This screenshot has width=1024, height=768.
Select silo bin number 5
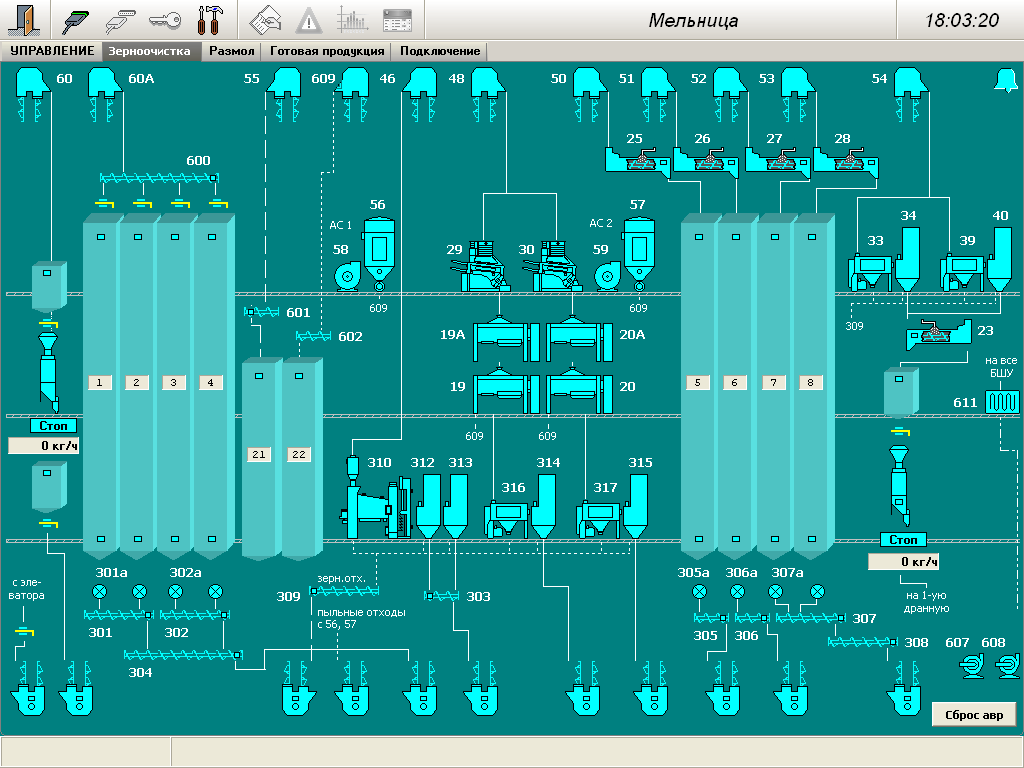click(698, 382)
